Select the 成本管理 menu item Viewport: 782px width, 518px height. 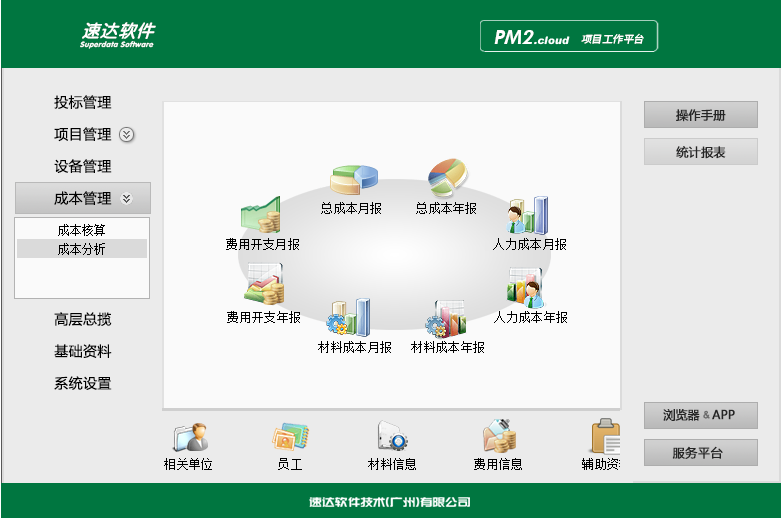[x=83, y=198]
